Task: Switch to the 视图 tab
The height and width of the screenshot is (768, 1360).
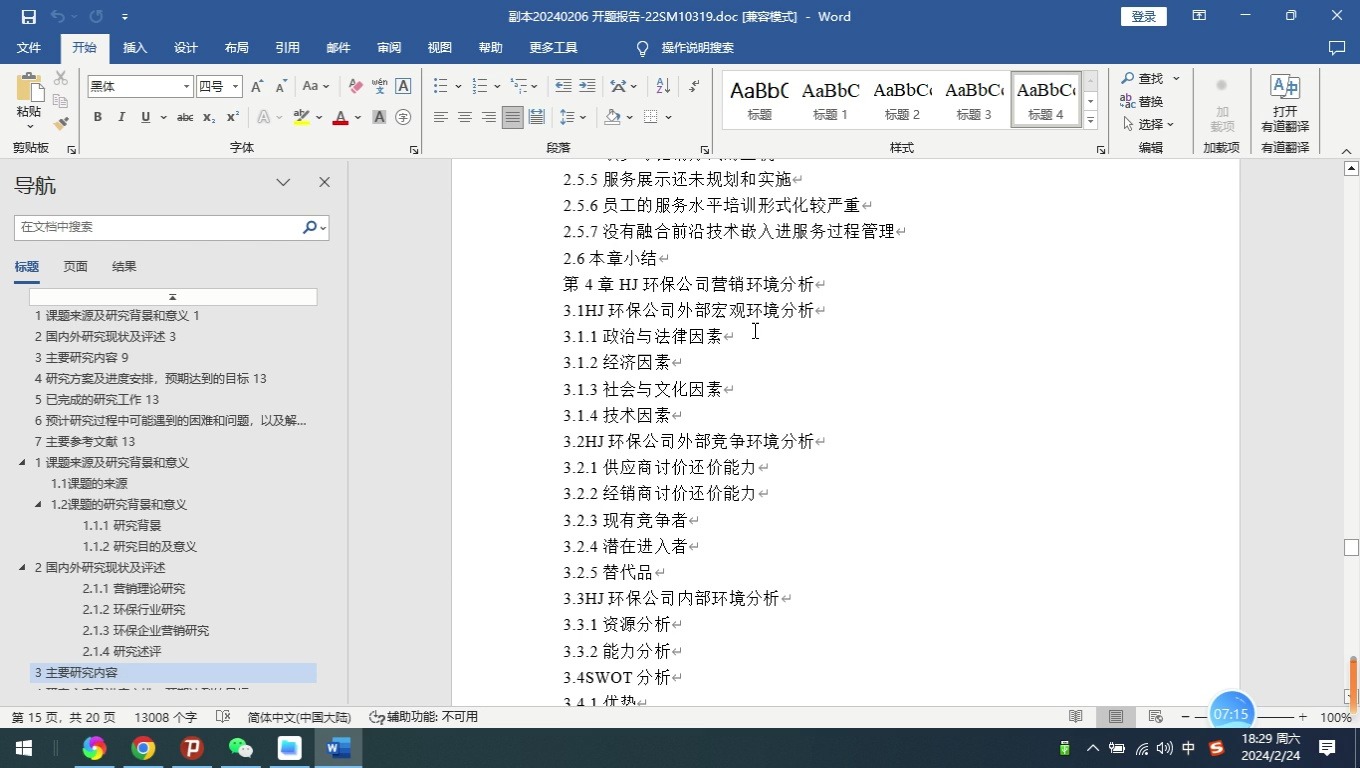Action: (440, 48)
